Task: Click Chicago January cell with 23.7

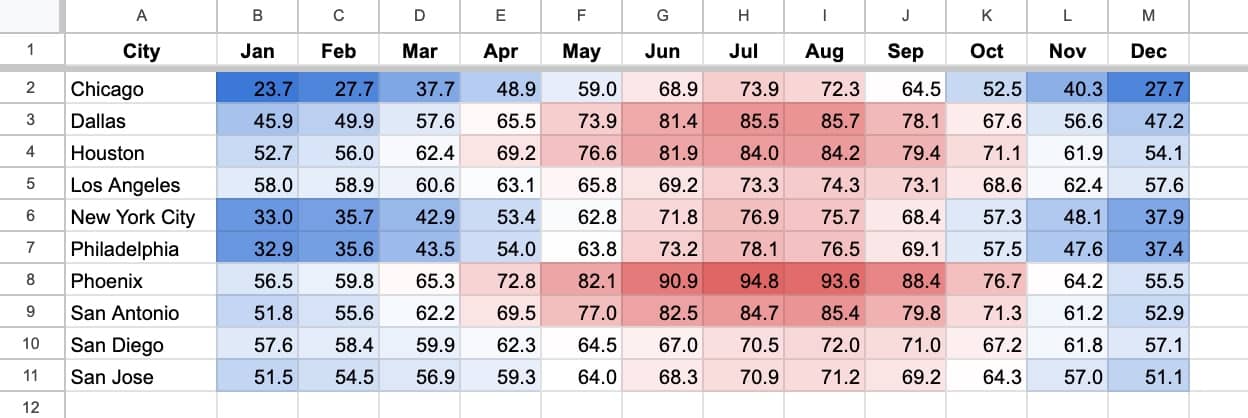Action: pos(257,89)
